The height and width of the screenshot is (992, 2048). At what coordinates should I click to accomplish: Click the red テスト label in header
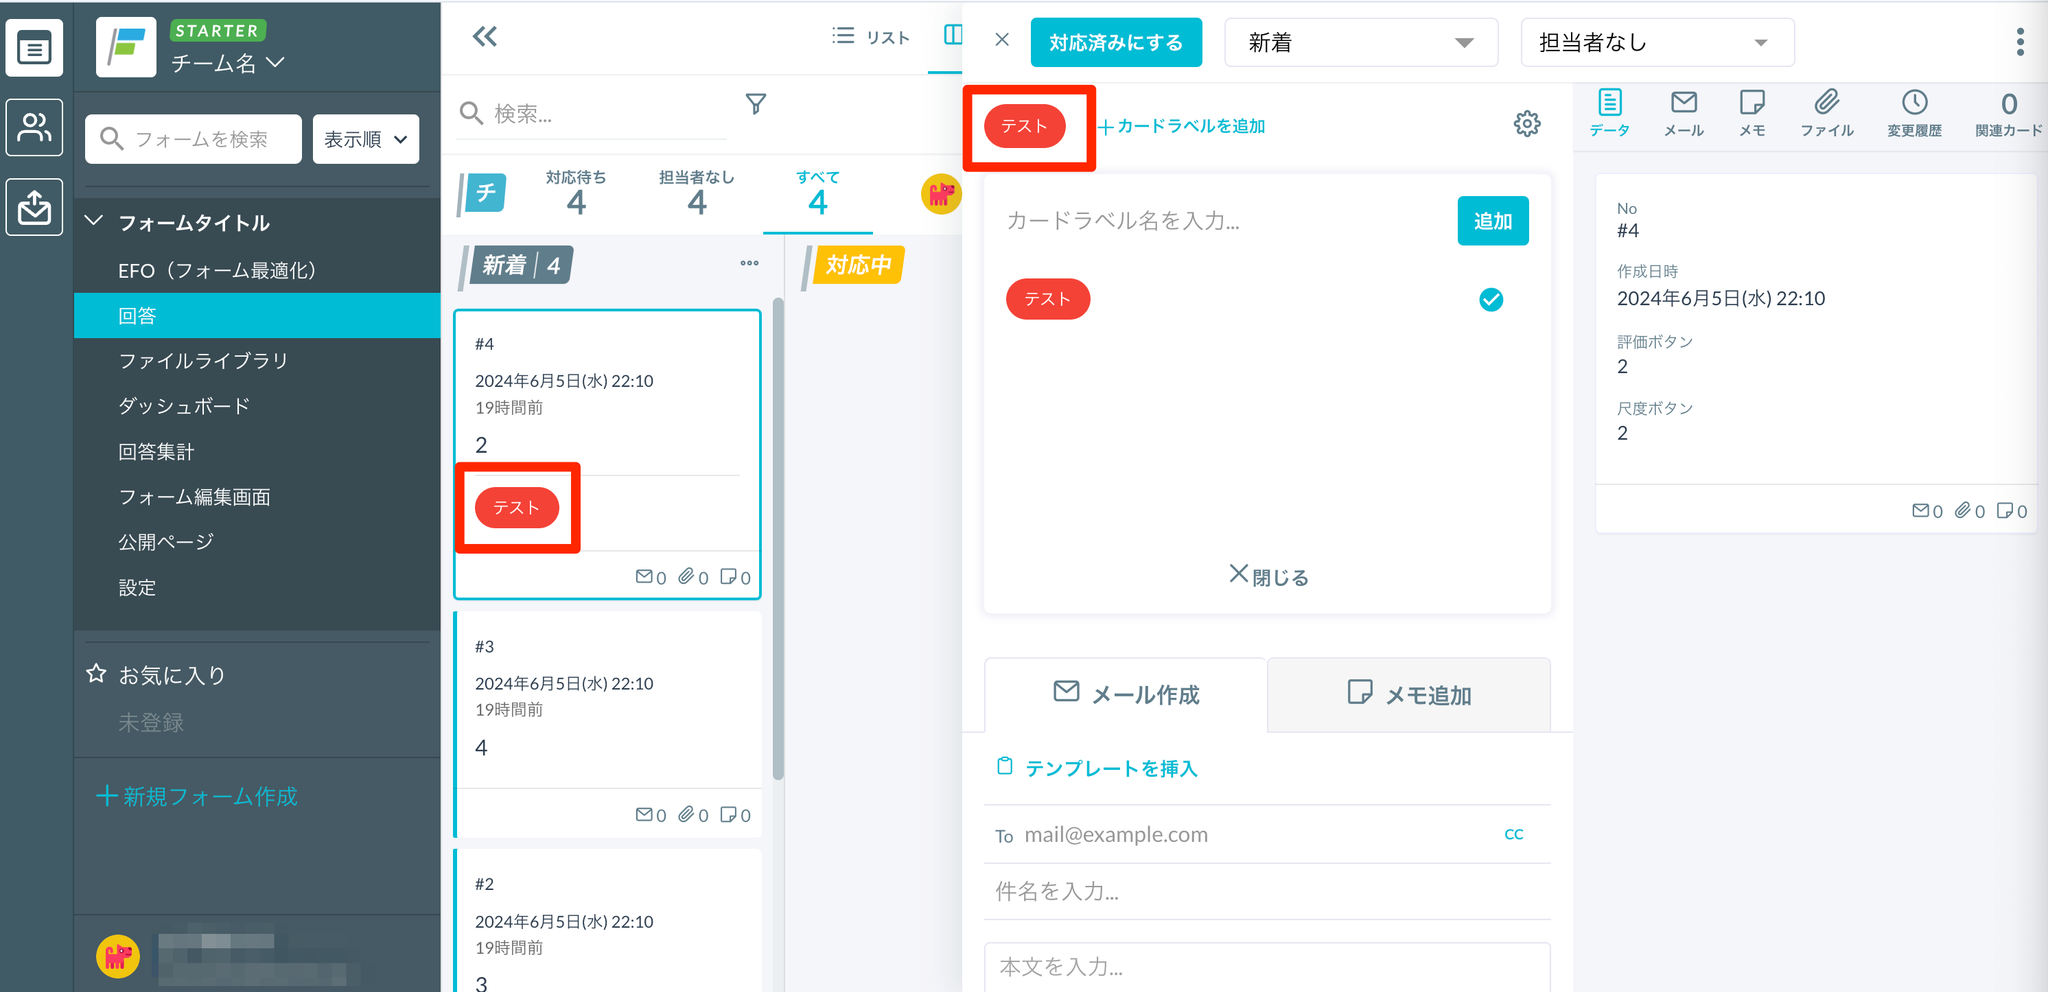(1024, 126)
